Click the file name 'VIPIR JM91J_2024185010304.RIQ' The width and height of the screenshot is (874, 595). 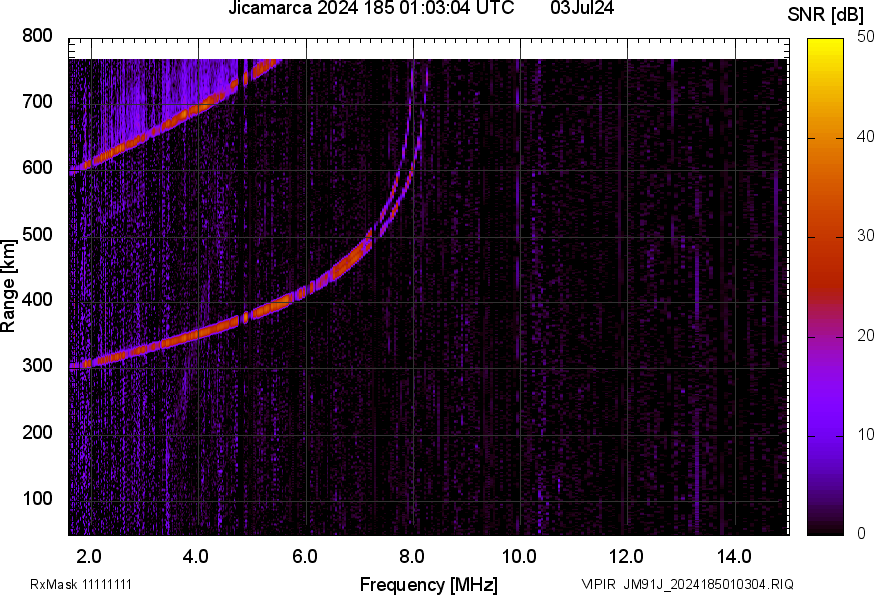(x=687, y=584)
